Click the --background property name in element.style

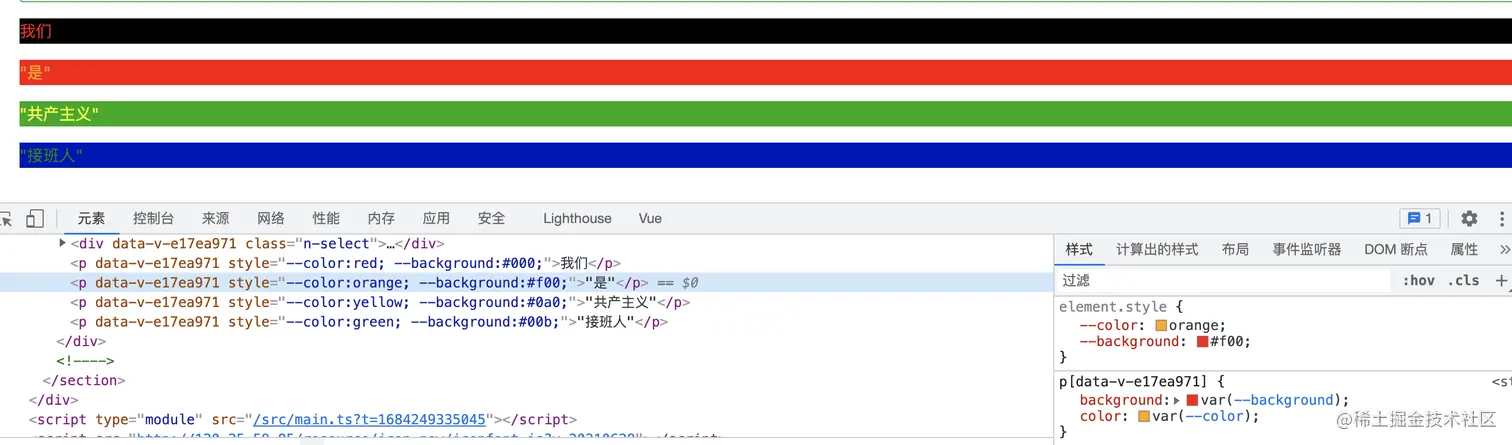1130,341
